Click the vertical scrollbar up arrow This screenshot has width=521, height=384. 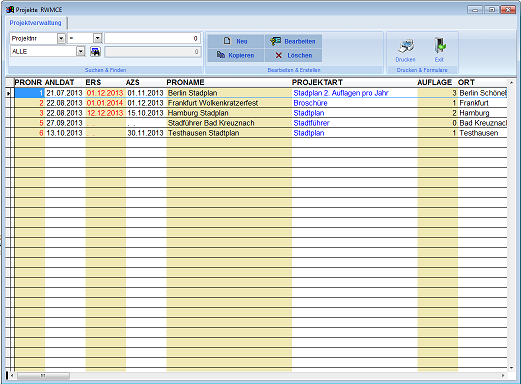pos(512,82)
